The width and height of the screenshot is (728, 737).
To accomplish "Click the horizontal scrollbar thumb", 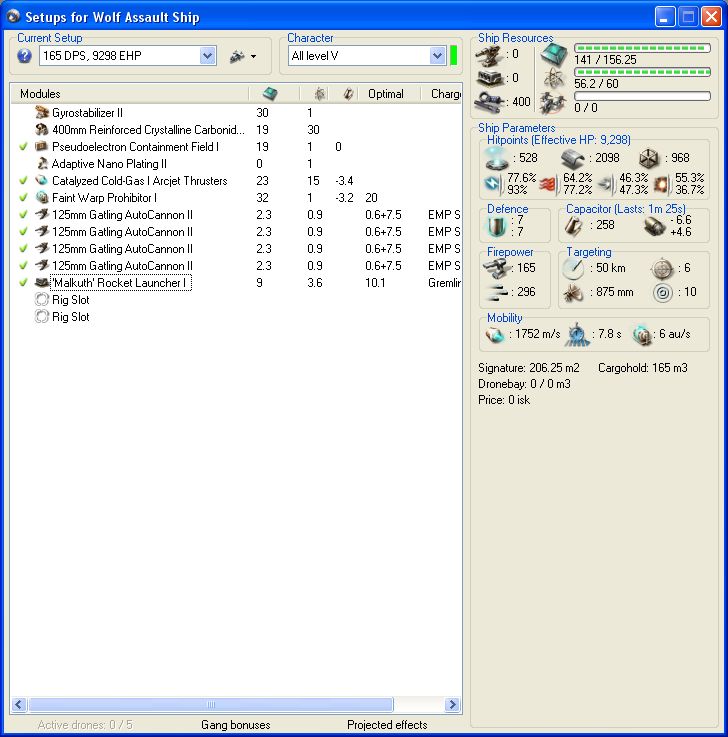I will coord(211,704).
